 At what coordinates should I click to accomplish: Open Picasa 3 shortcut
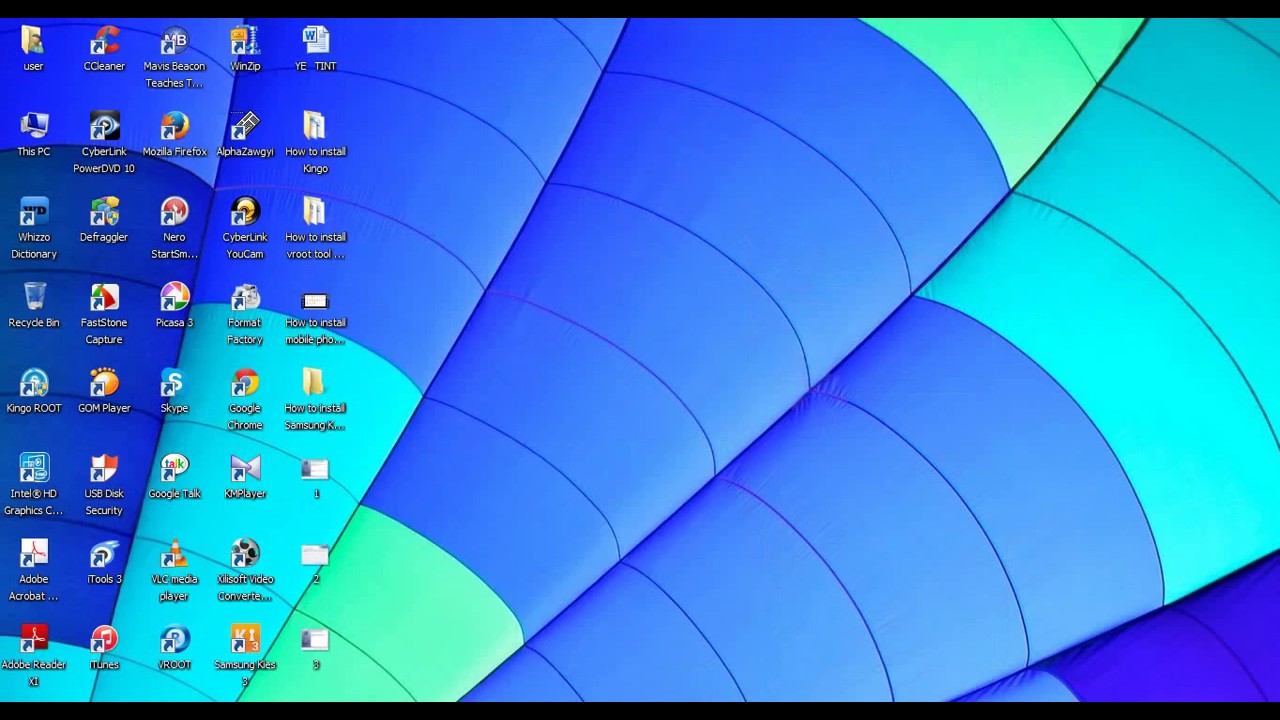(174, 298)
